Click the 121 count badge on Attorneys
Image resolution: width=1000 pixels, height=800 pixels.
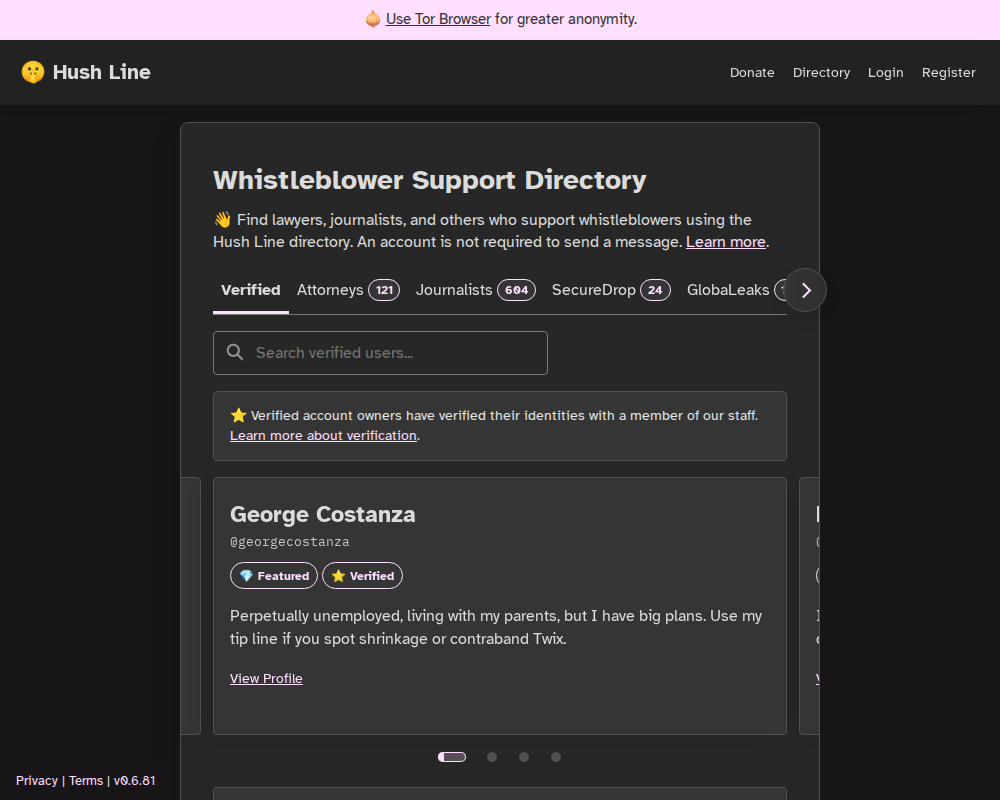(384, 290)
